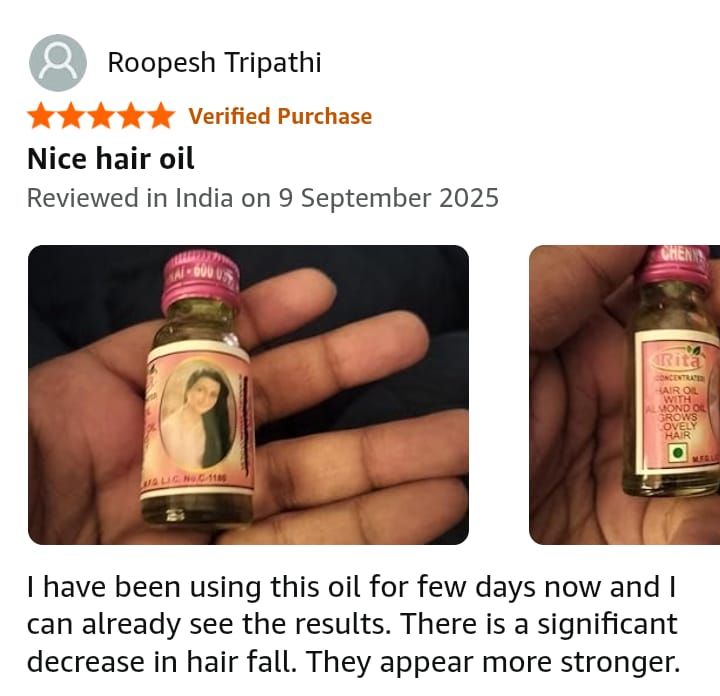The height and width of the screenshot is (696, 720).
Task: Click the fourth orange rating star
Action: 131,116
